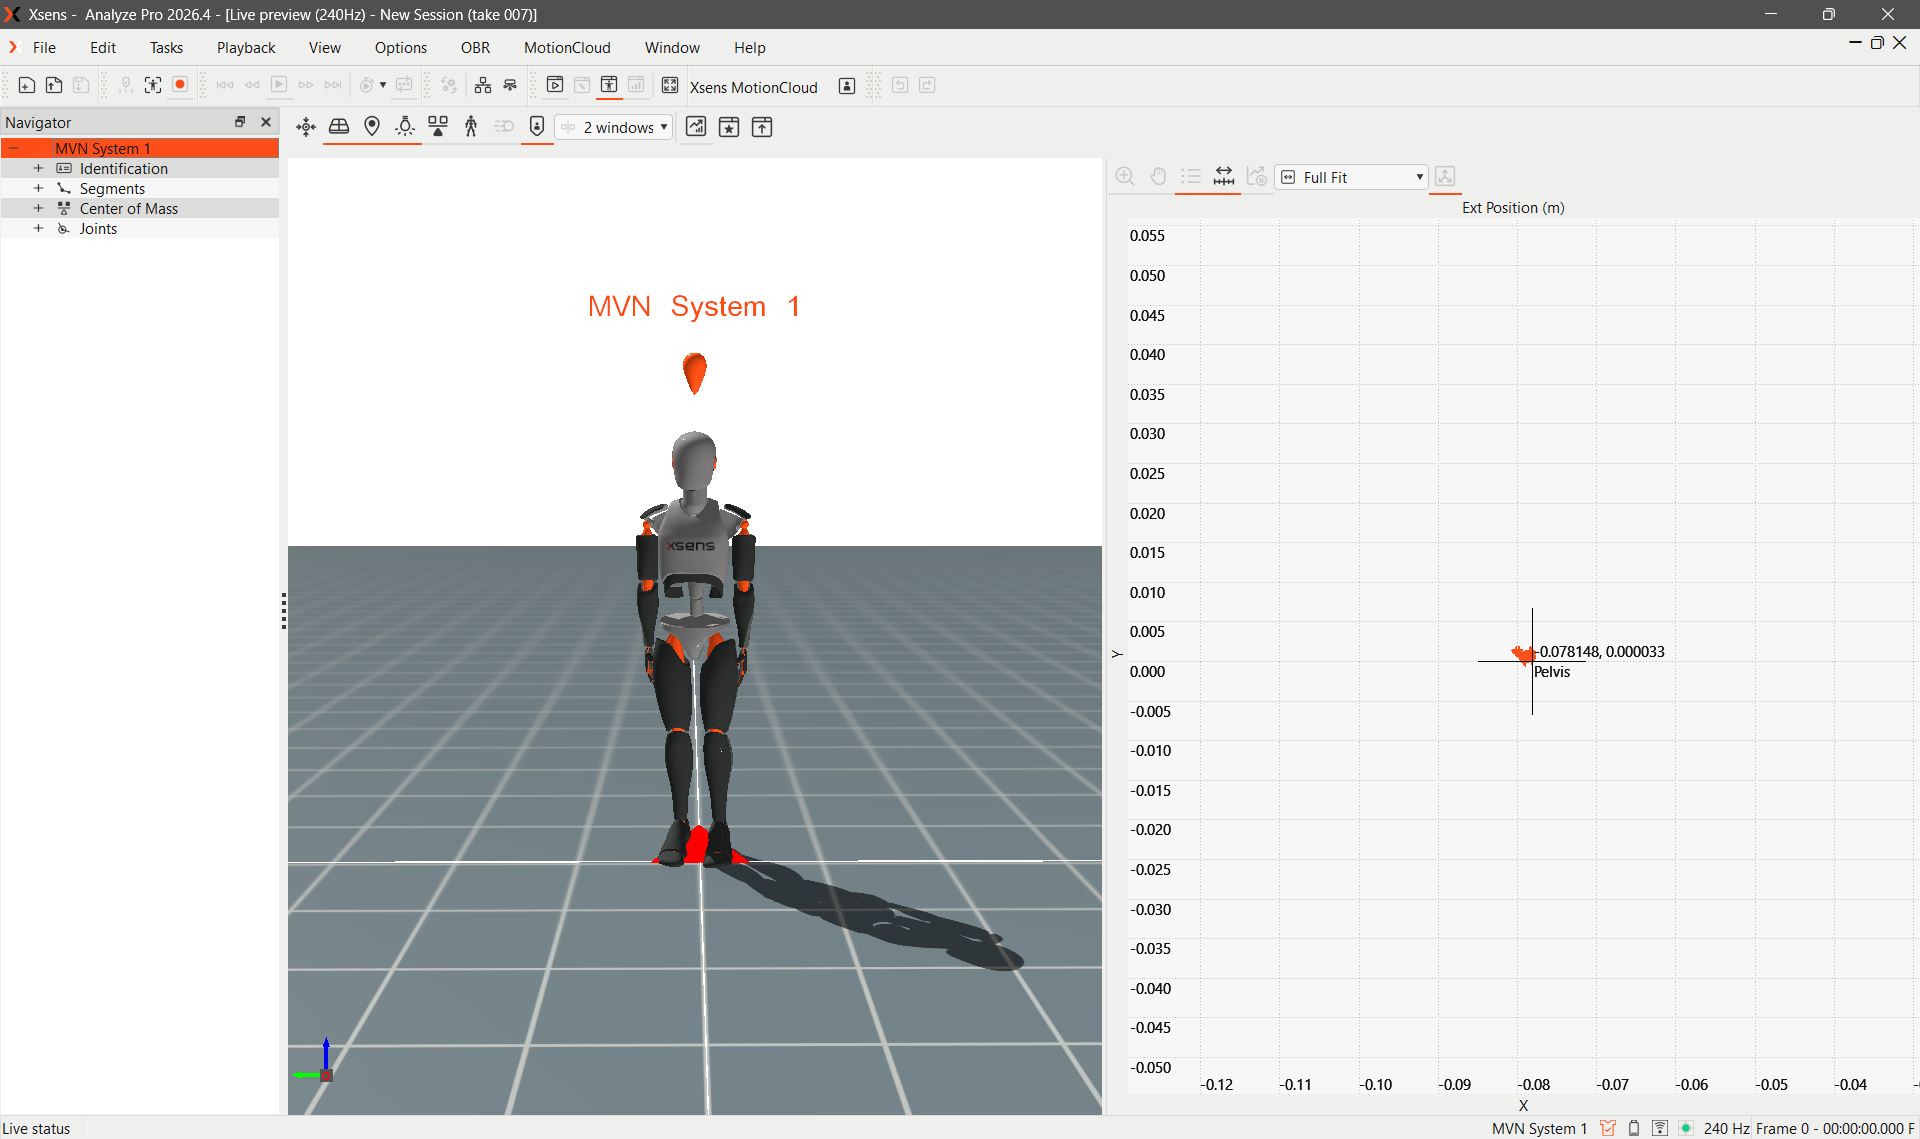
Task: Open the OBR menu
Action: click(x=475, y=48)
